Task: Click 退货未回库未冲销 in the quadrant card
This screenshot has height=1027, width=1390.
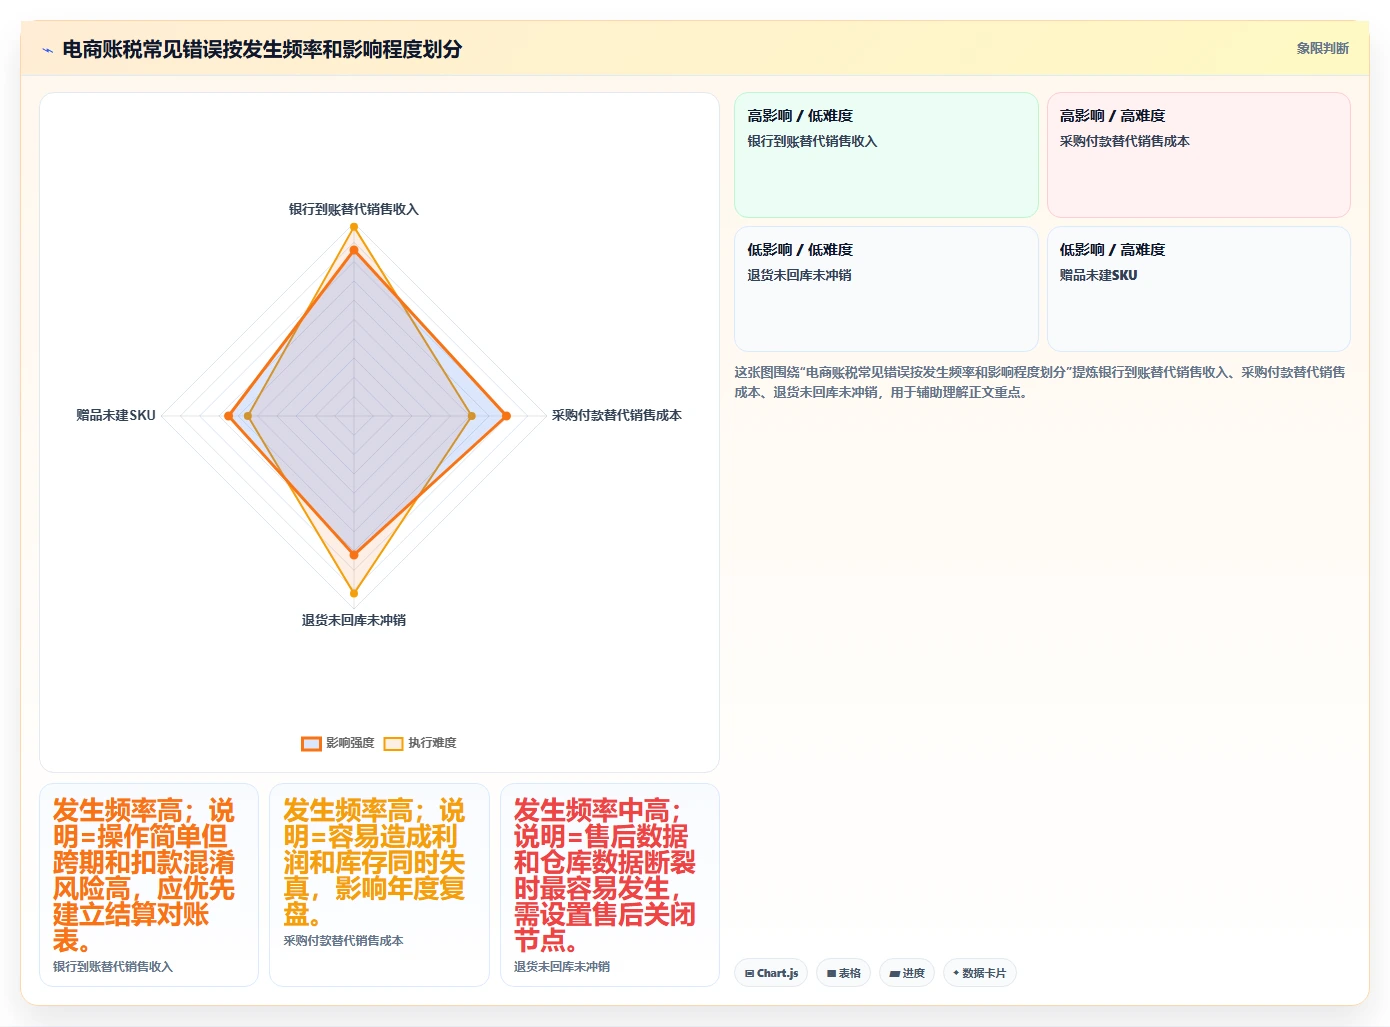Action: tap(799, 275)
